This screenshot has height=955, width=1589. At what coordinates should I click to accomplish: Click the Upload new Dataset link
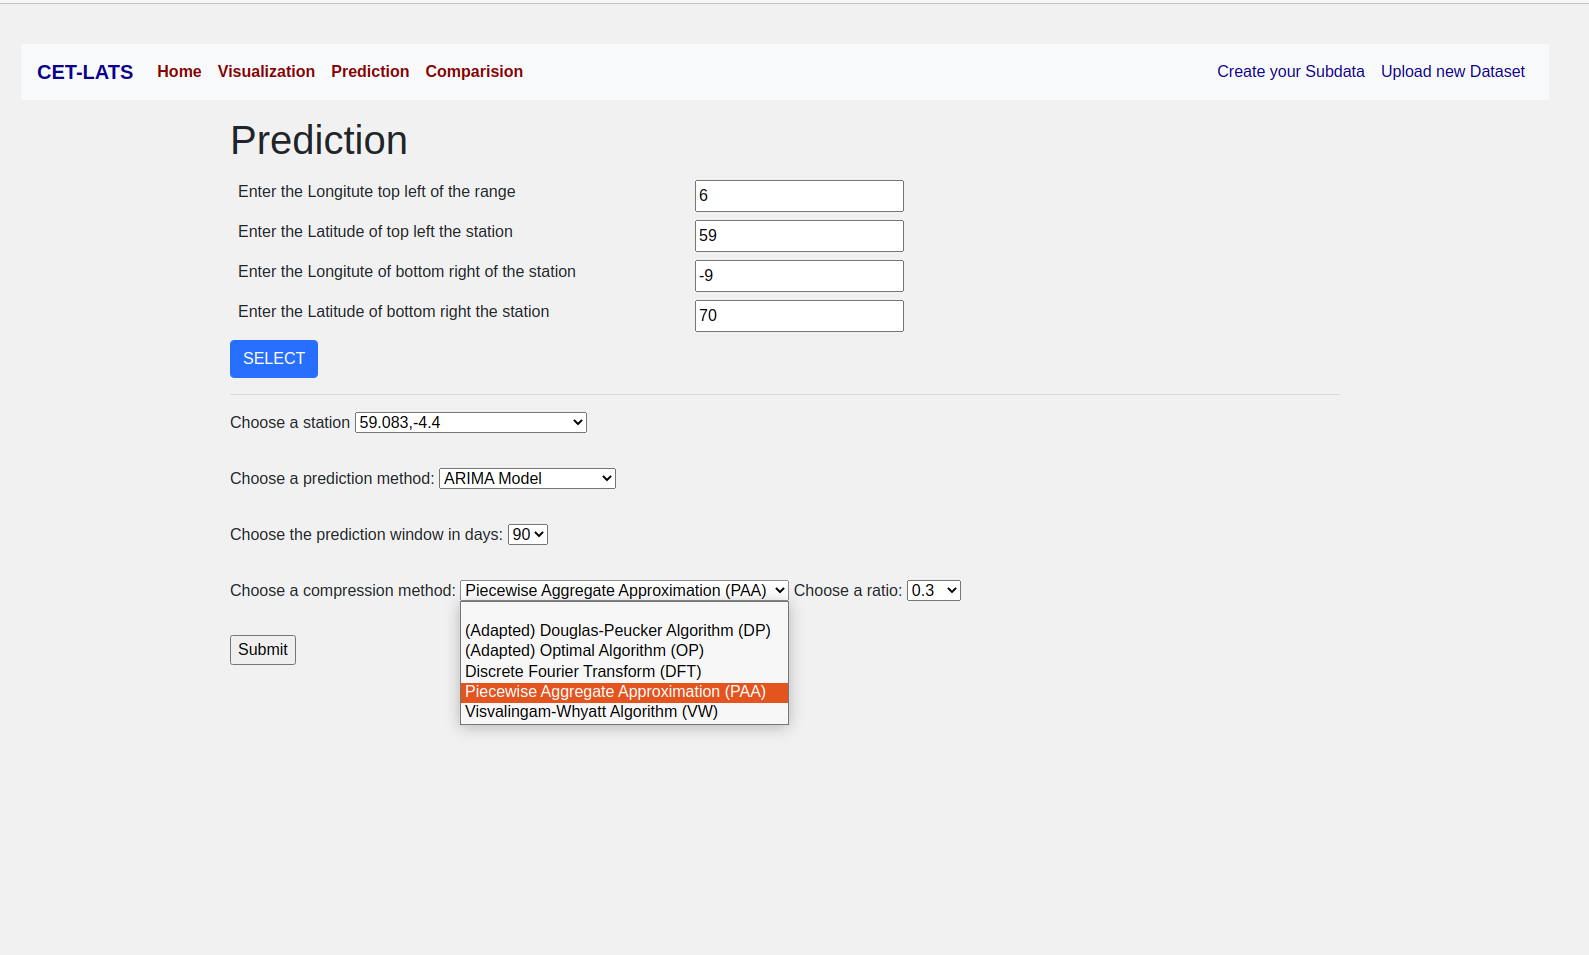tap(1452, 72)
